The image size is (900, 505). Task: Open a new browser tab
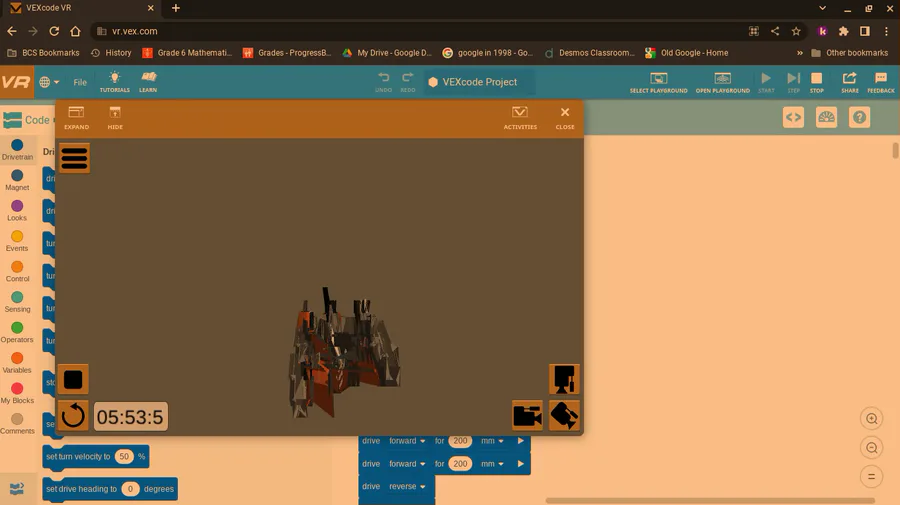coord(176,8)
